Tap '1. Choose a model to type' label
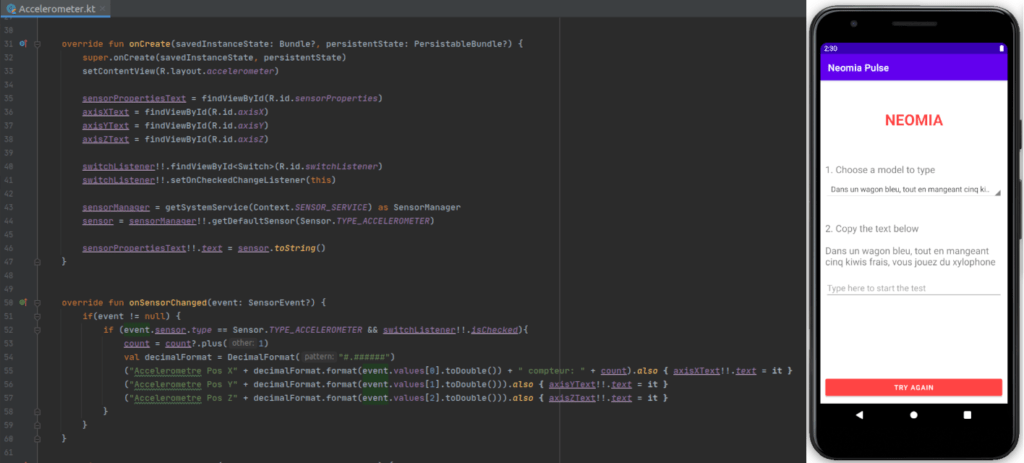The image size is (1024, 463). pyautogui.click(x=880, y=170)
